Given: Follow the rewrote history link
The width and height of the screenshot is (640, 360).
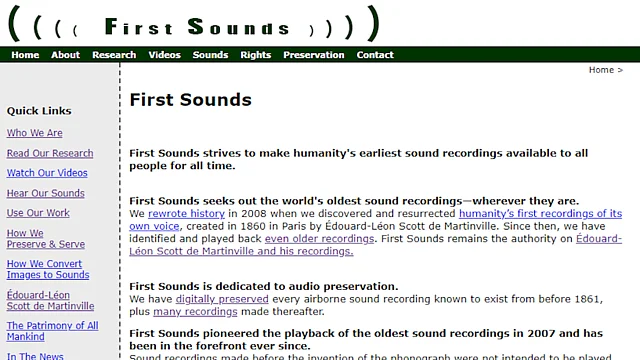Looking at the screenshot, I should point(186,213).
